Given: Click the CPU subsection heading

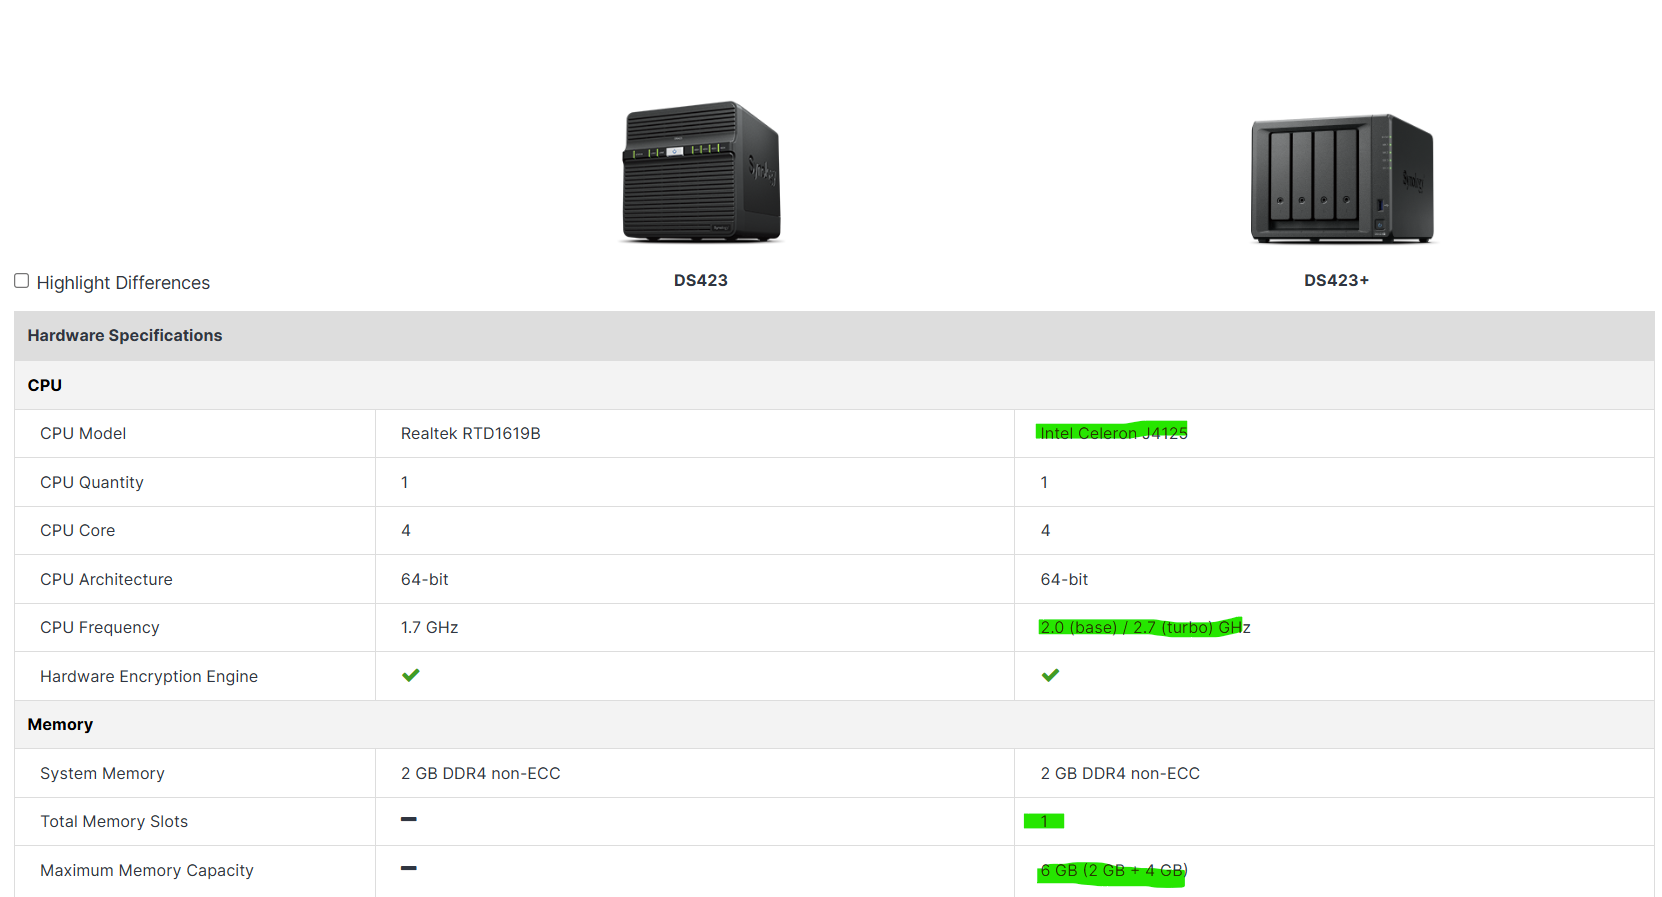Looking at the screenshot, I should point(45,386).
